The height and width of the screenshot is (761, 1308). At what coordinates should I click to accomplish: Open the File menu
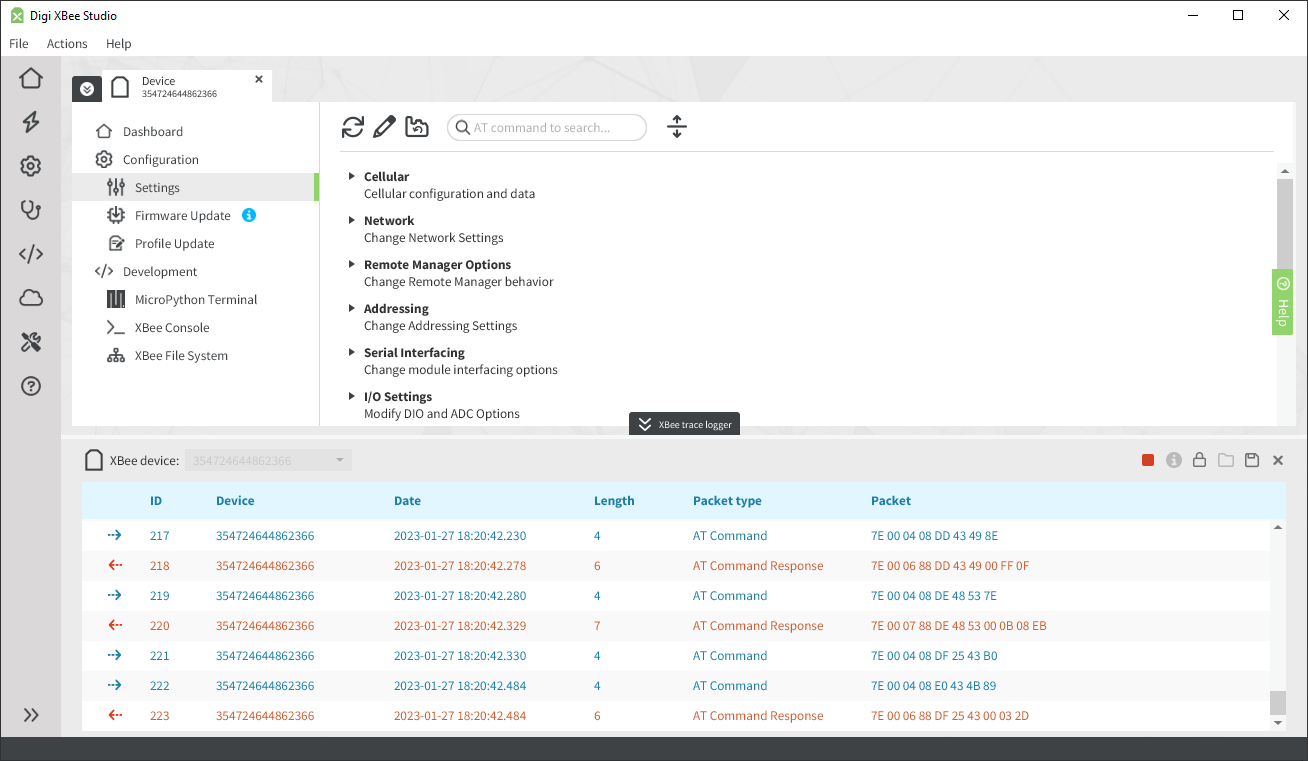19,43
